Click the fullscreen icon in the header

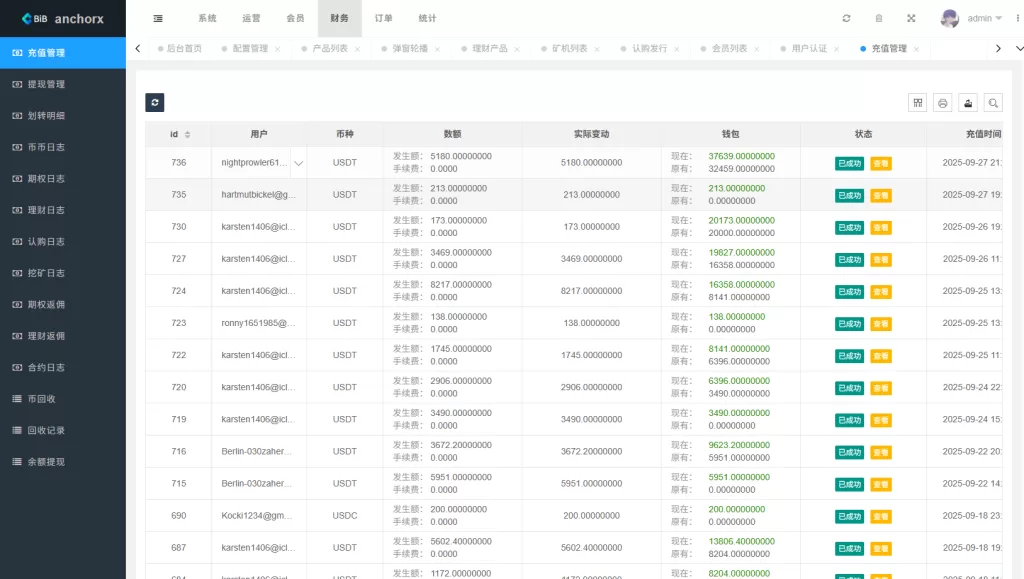coord(912,18)
